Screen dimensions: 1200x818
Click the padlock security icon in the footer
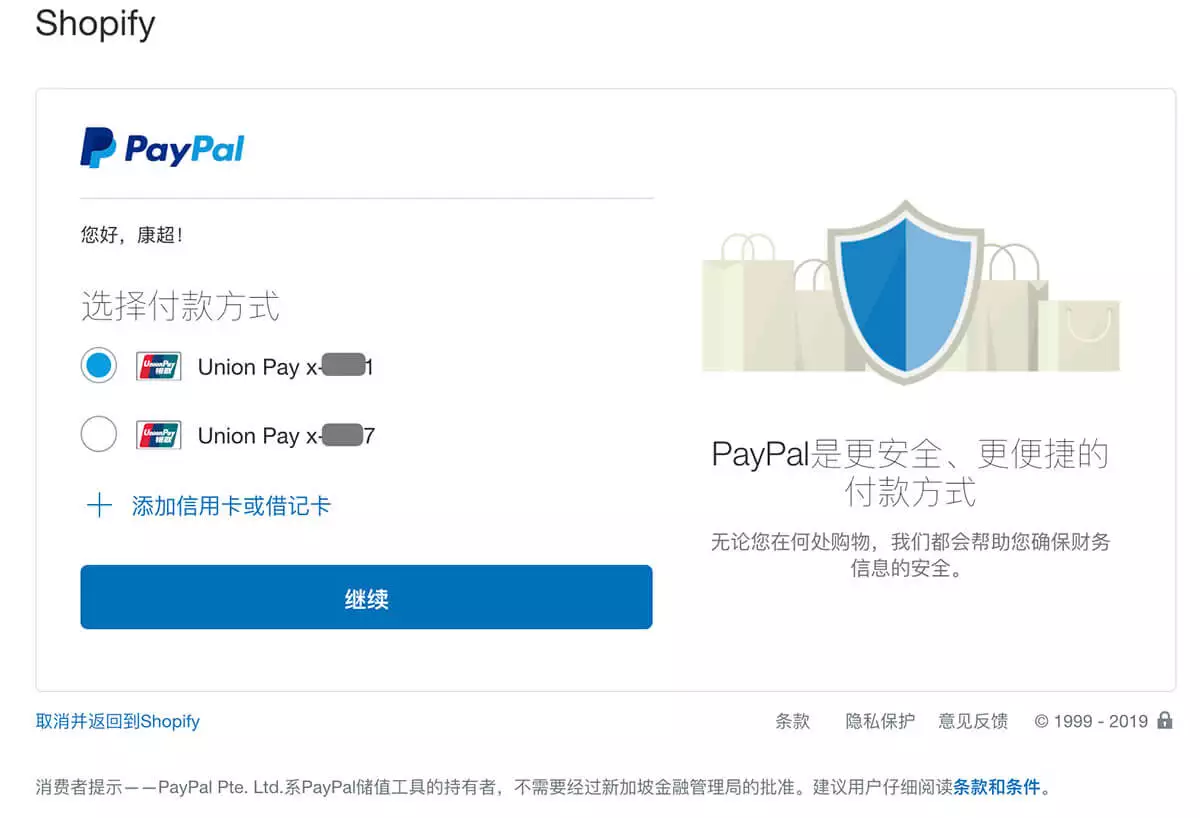tap(1164, 720)
